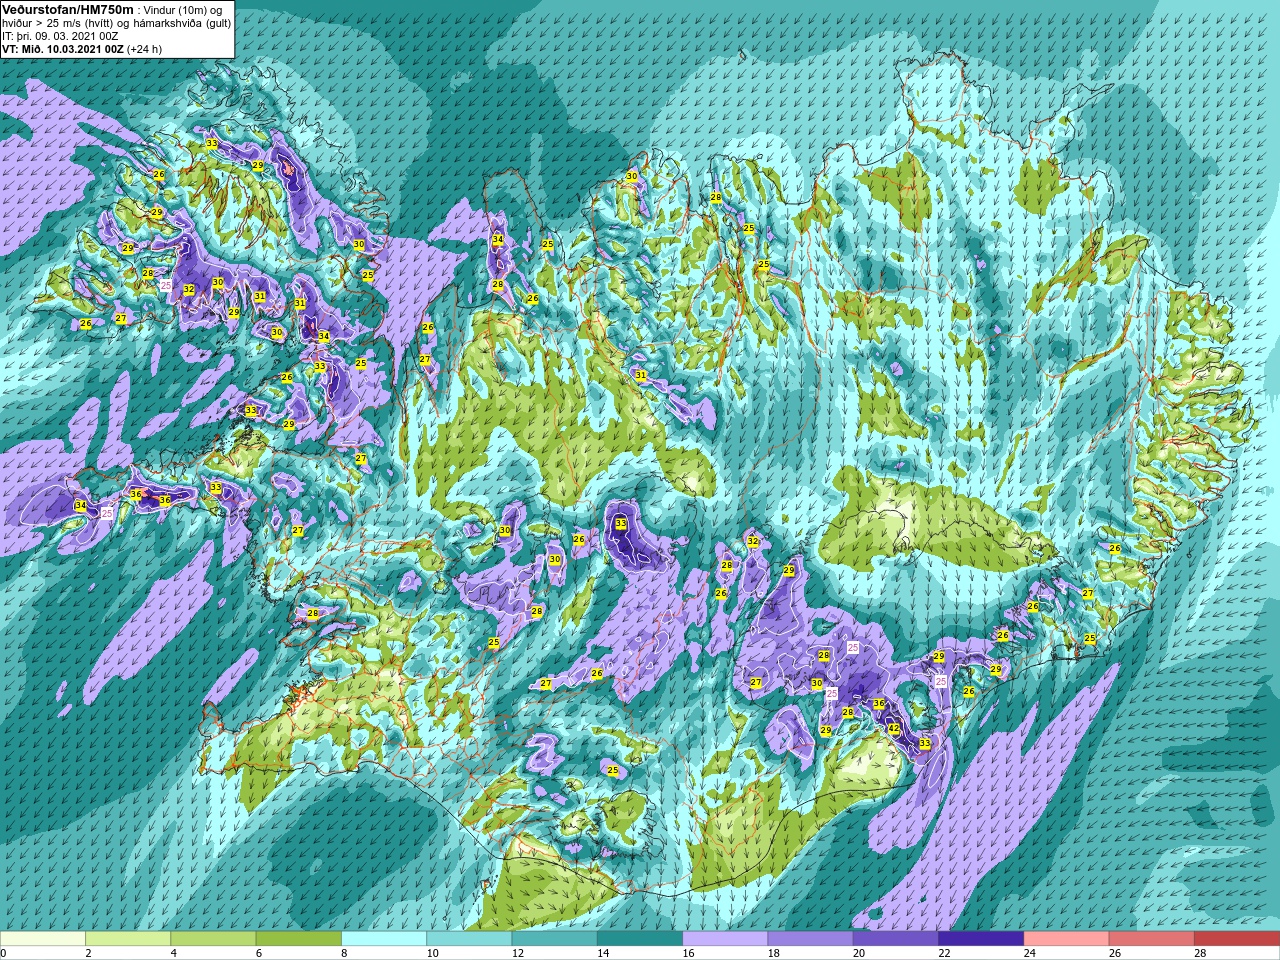This screenshot has height=960, width=1280.
Task: Click the 'VT: Mið. 10.03.2021 00Z' valid time text
Action: 62,48
